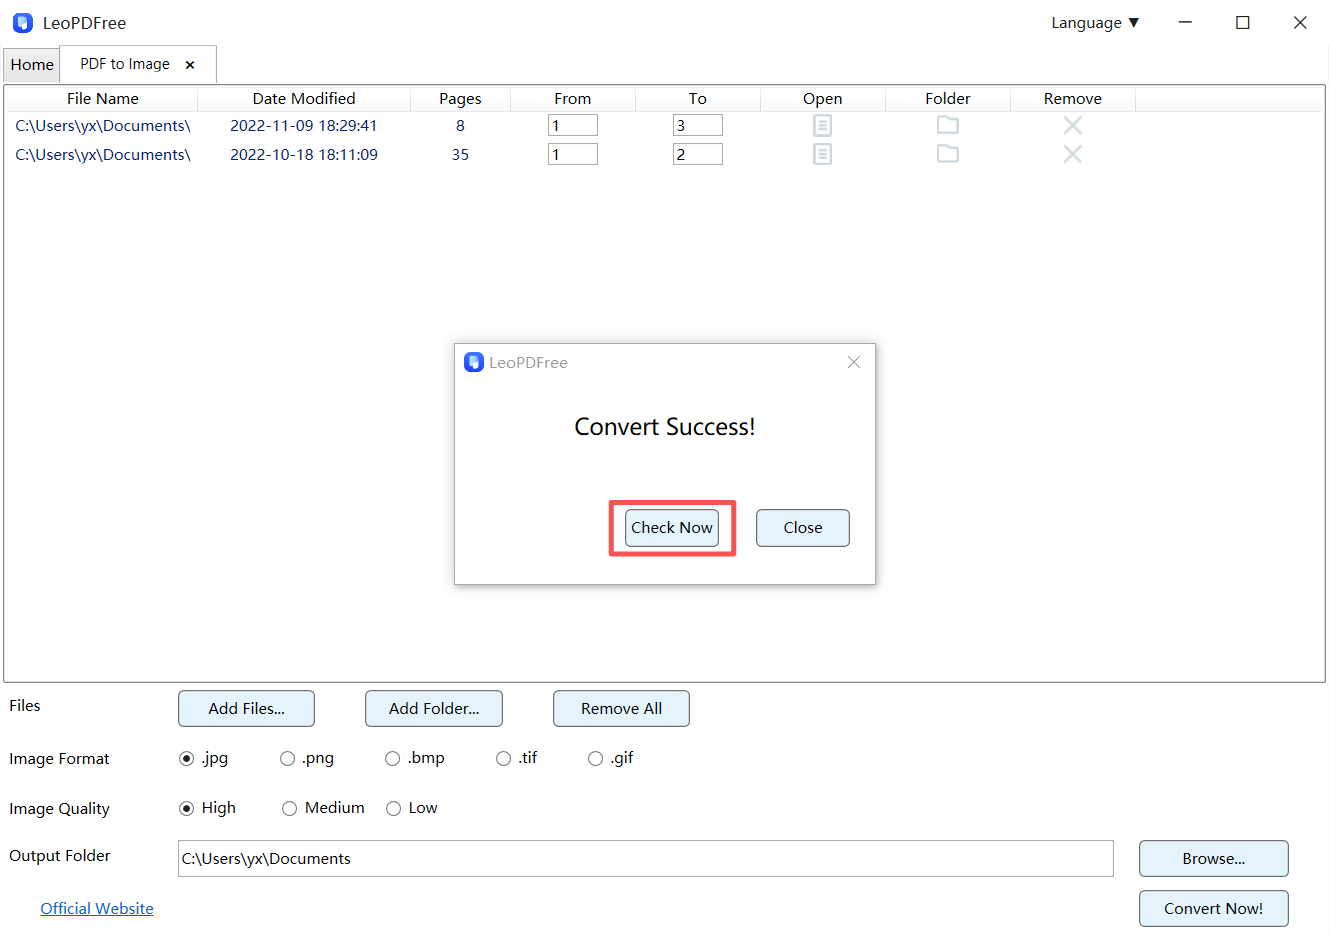The image size is (1329, 936).
Task: Maximize the LeoPDFree window
Action: [1243, 22]
